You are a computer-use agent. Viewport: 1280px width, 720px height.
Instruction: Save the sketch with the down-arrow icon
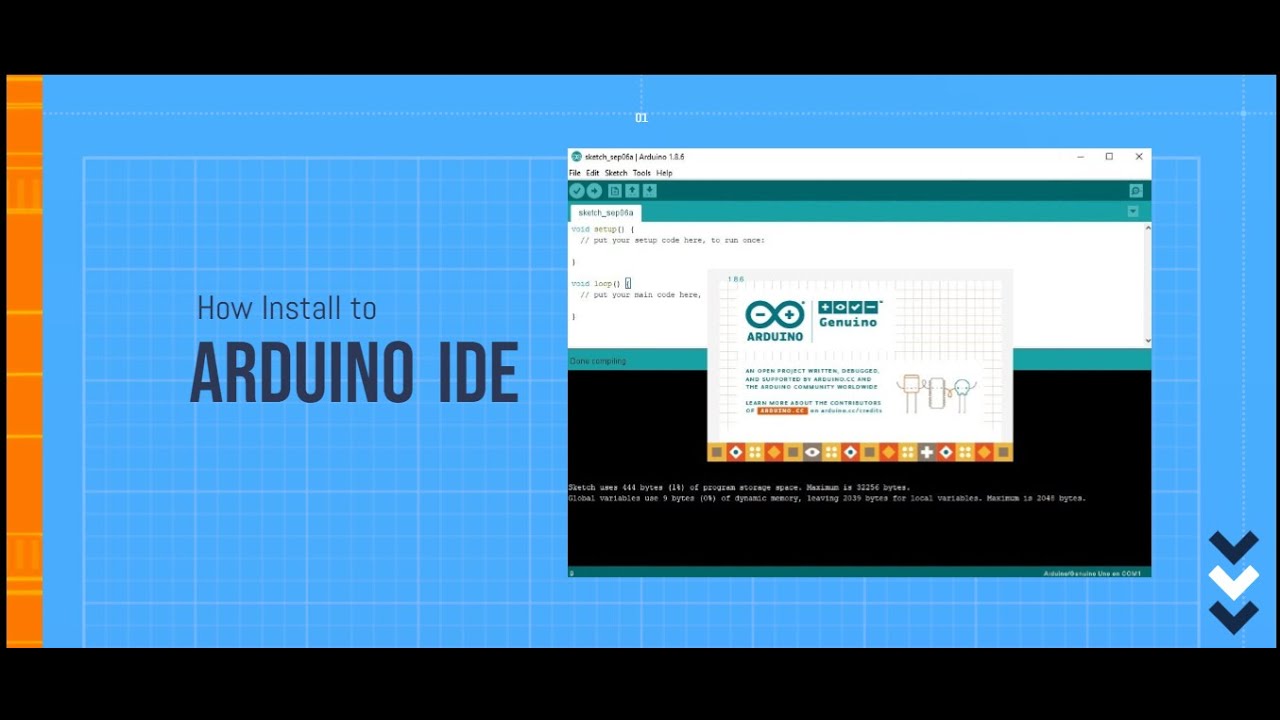coord(649,191)
